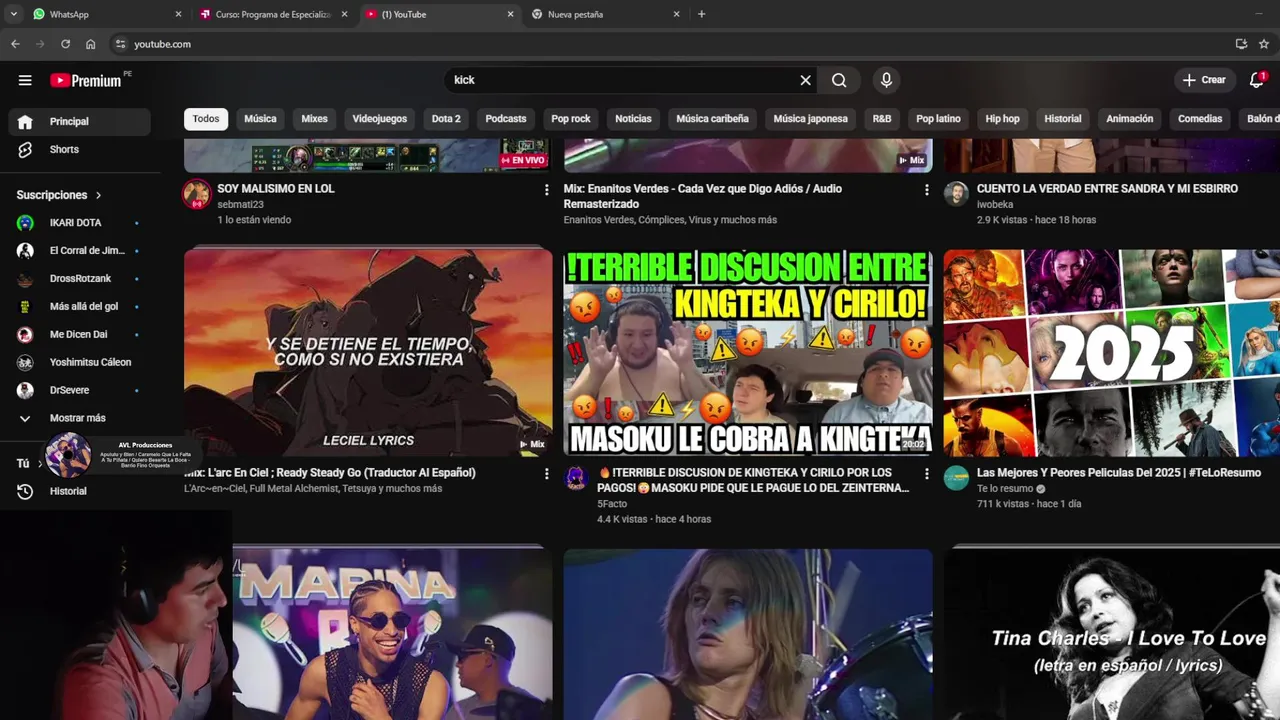Open the notifications bell
This screenshot has height=720, width=1280.
click(x=1257, y=80)
